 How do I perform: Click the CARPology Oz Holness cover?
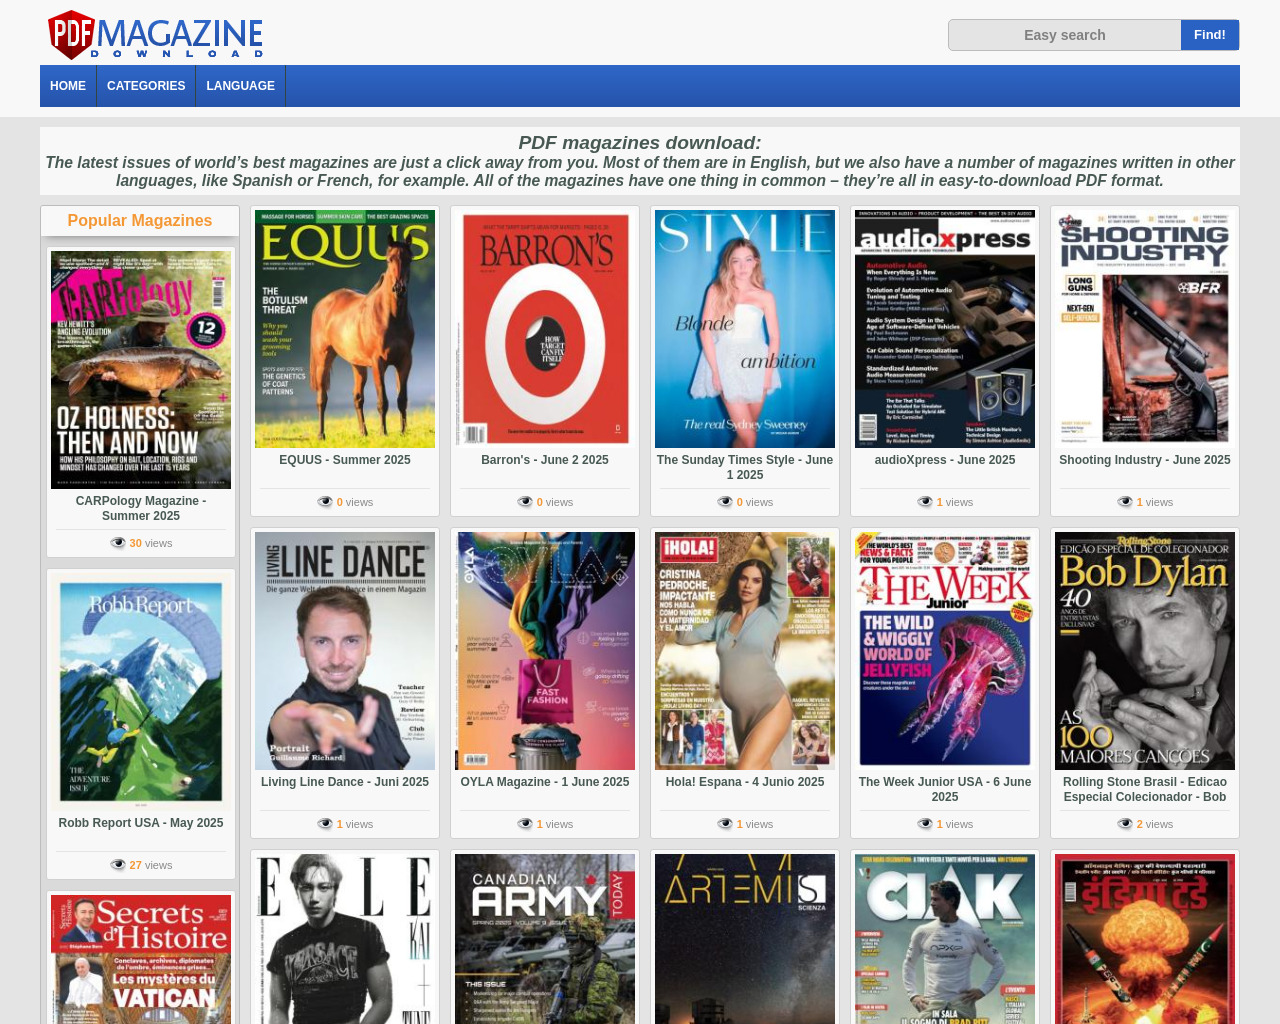[x=141, y=370]
